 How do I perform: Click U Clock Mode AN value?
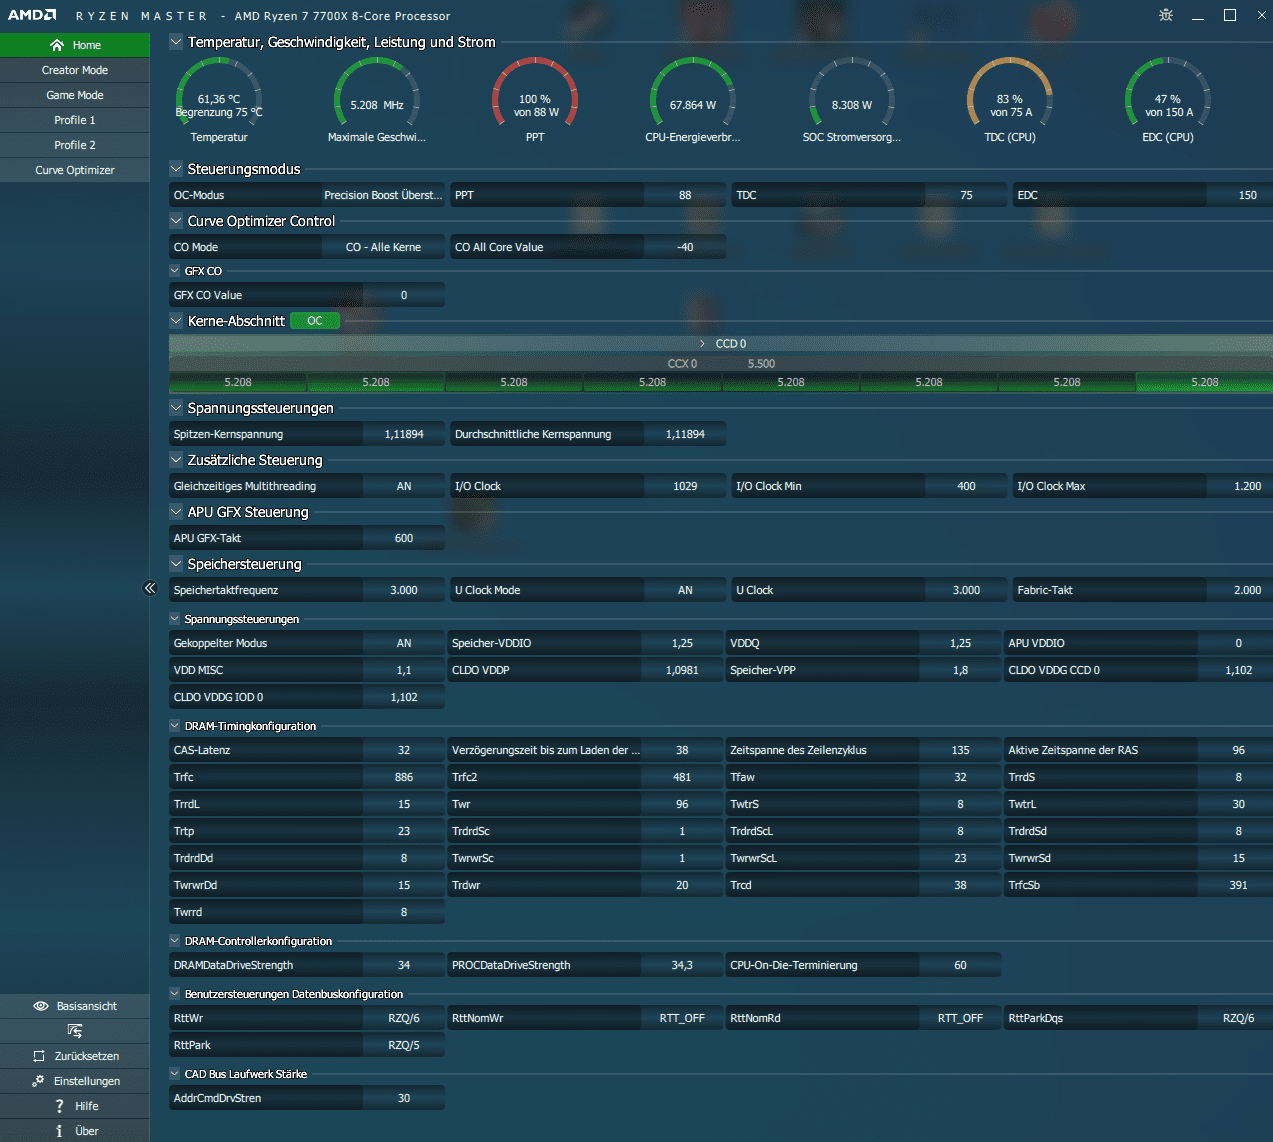[x=685, y=590]
